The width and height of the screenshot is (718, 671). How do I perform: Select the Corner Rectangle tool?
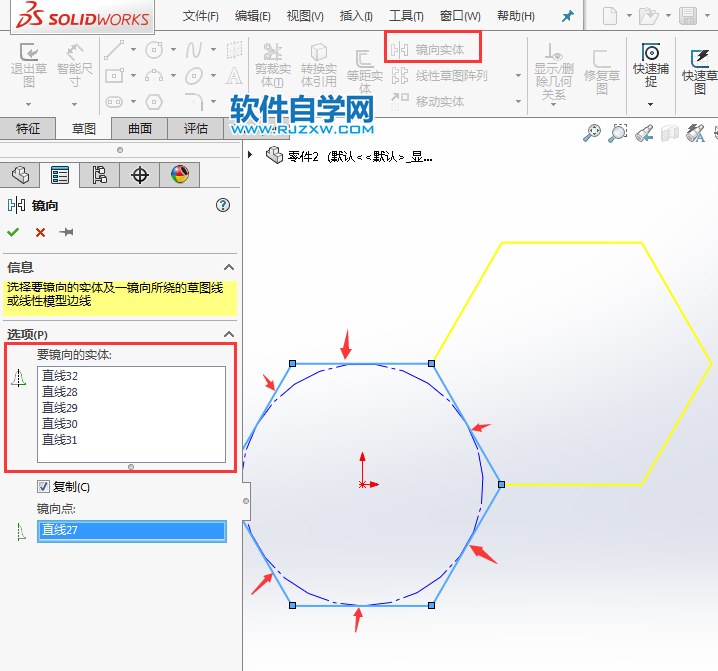114,75
